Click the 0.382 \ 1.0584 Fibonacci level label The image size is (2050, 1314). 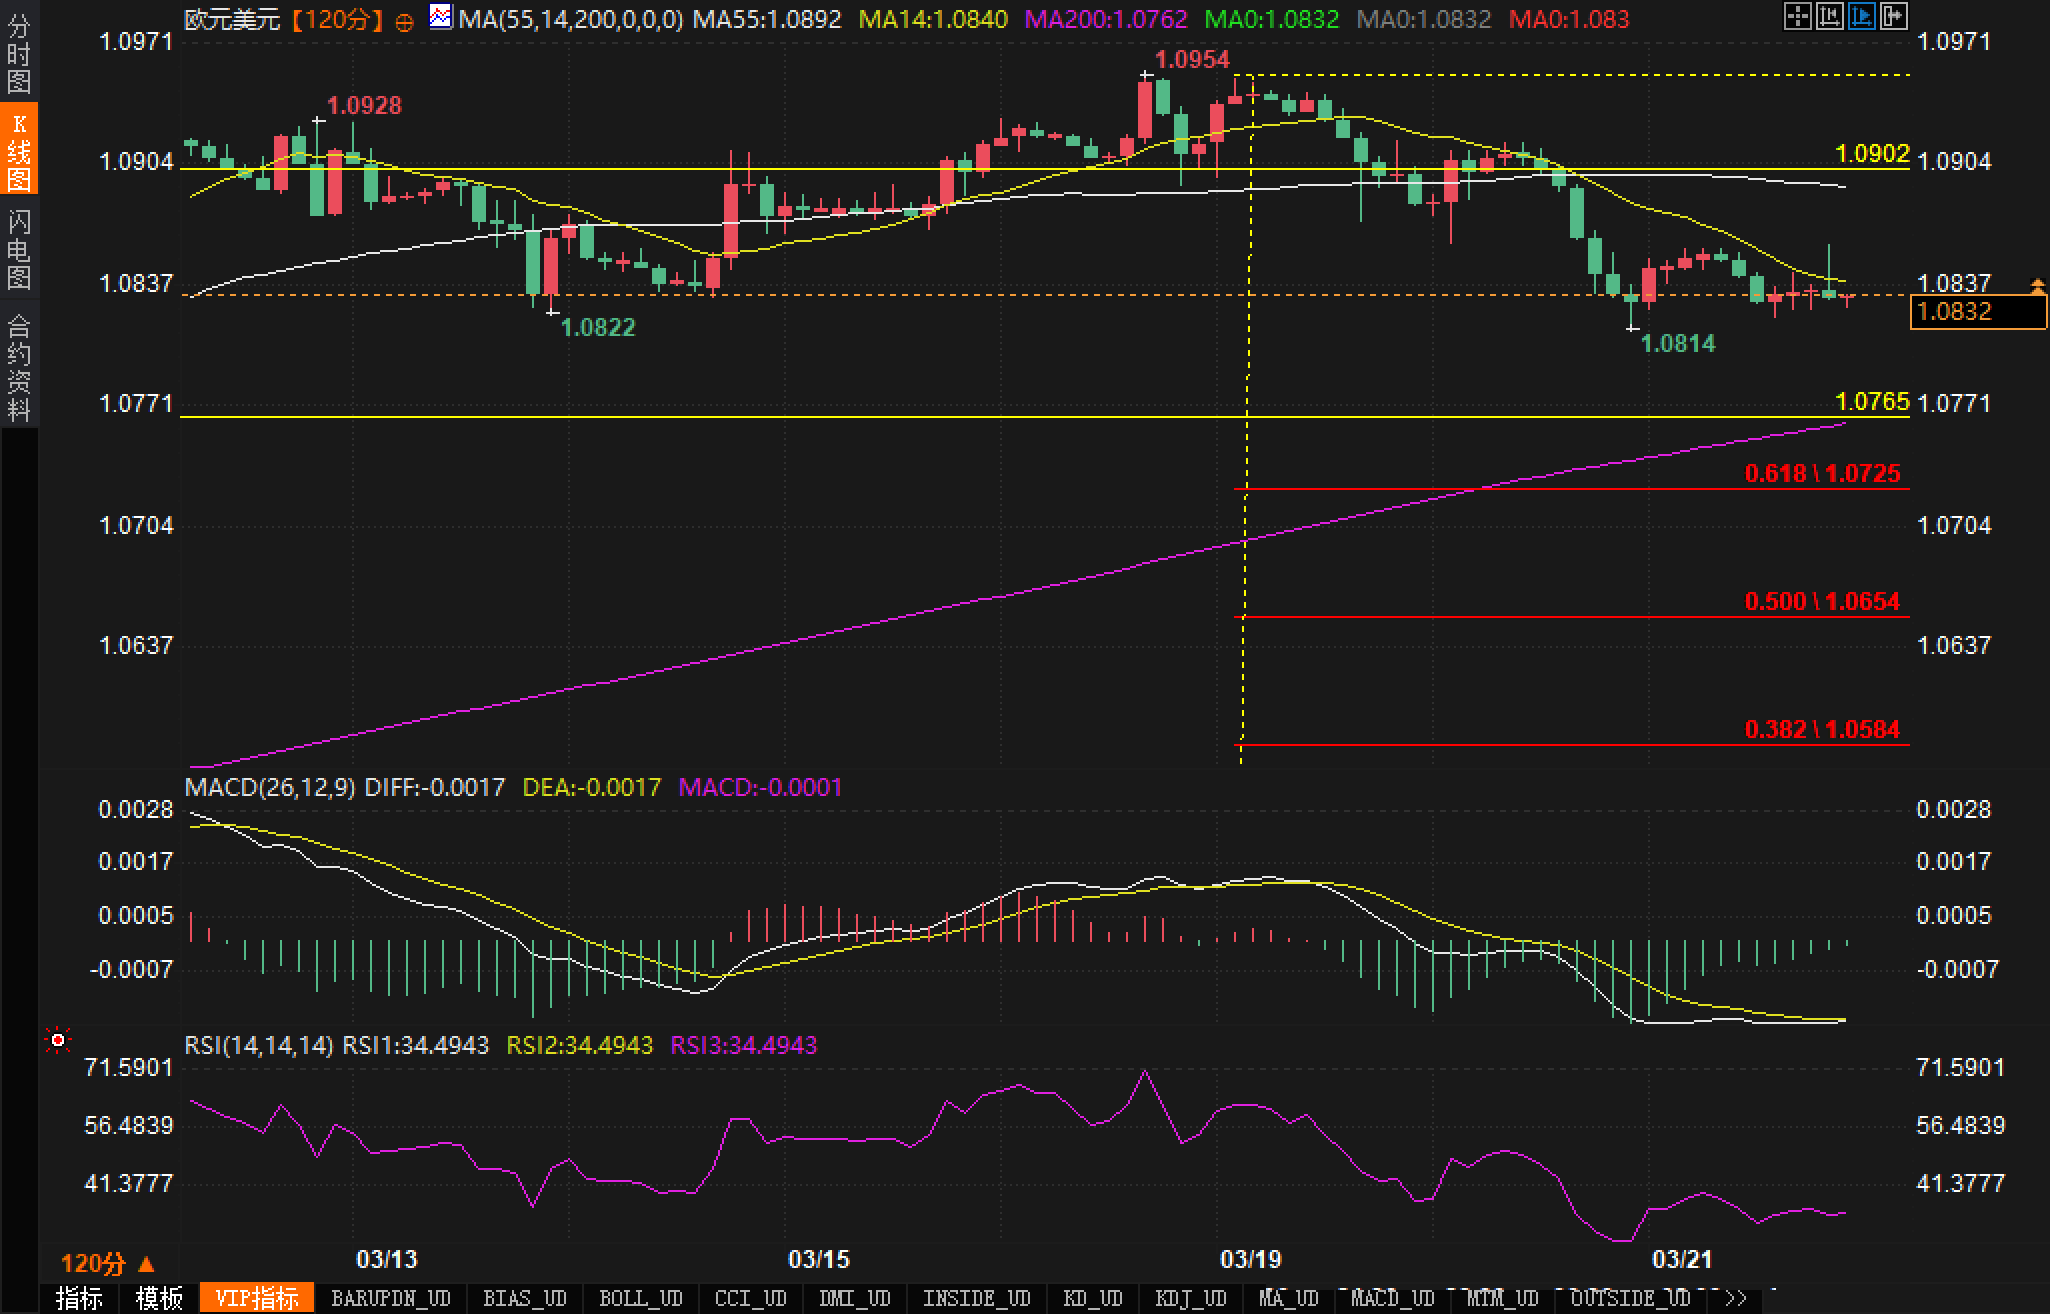[x=1822, y=729]
